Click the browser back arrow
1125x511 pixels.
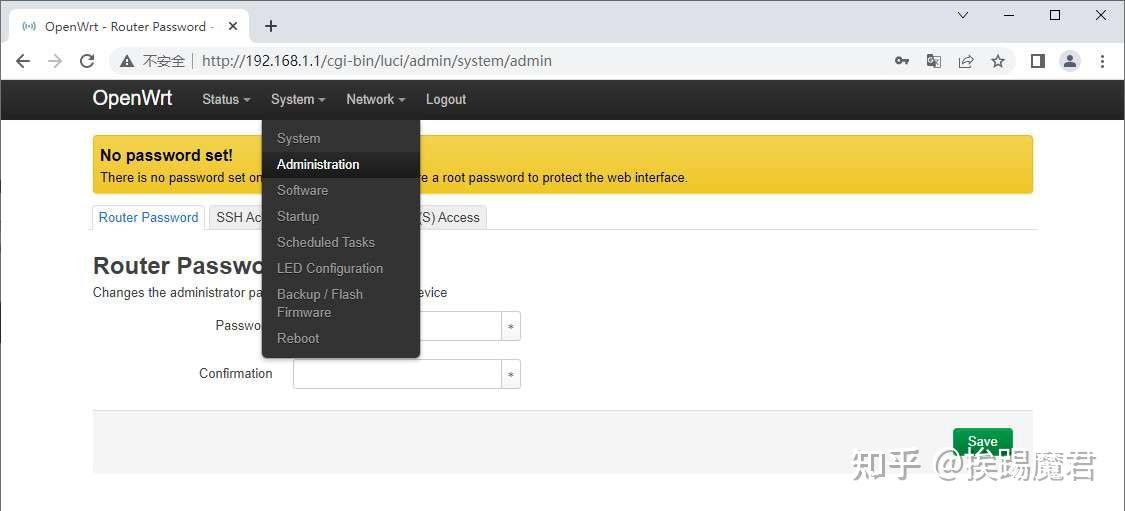[x=23, y=61]
